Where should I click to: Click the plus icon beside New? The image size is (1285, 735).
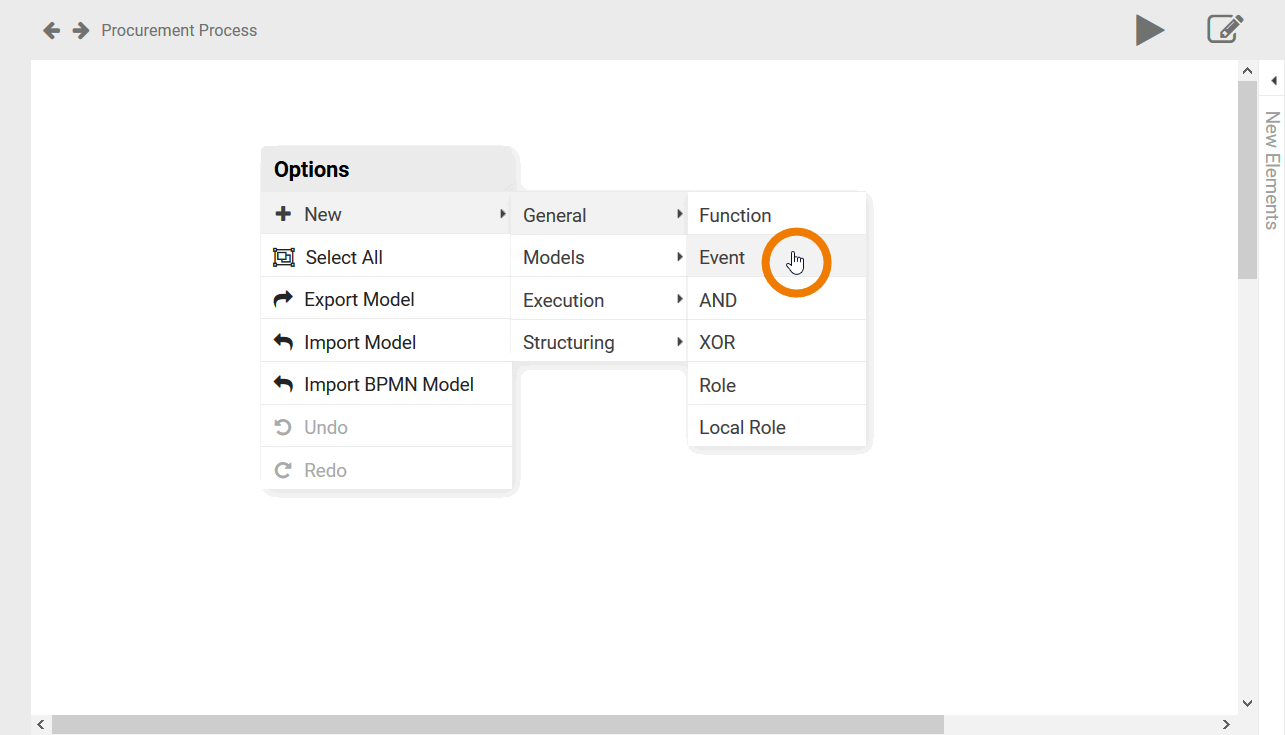[283, 214]
